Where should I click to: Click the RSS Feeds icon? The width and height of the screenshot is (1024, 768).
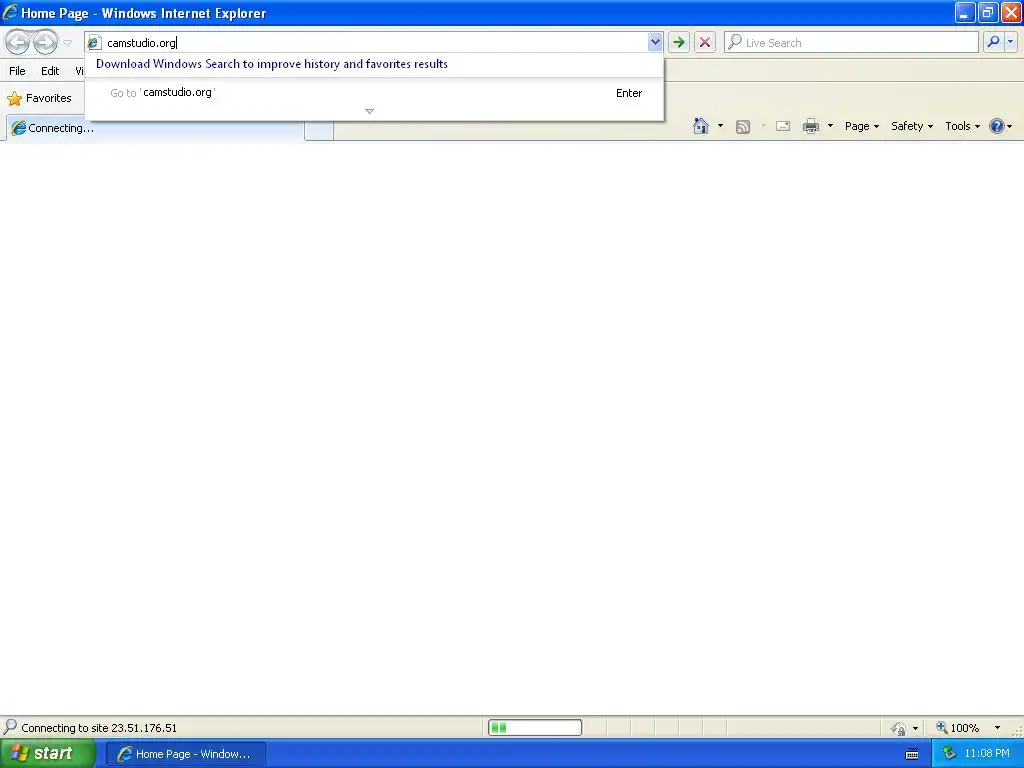click(743, 127)
